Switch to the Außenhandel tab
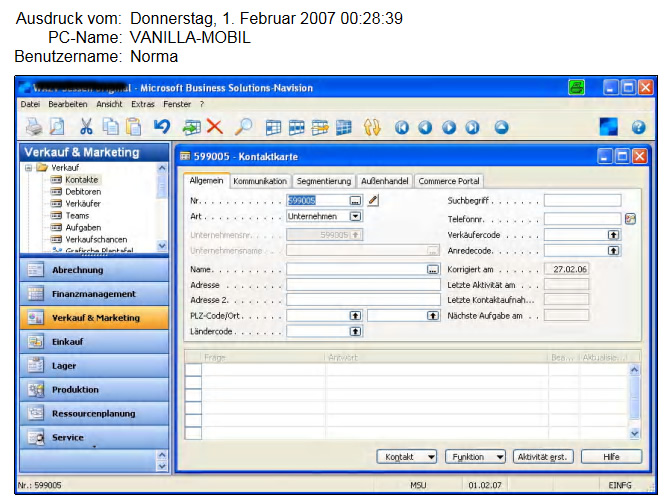 385,181
